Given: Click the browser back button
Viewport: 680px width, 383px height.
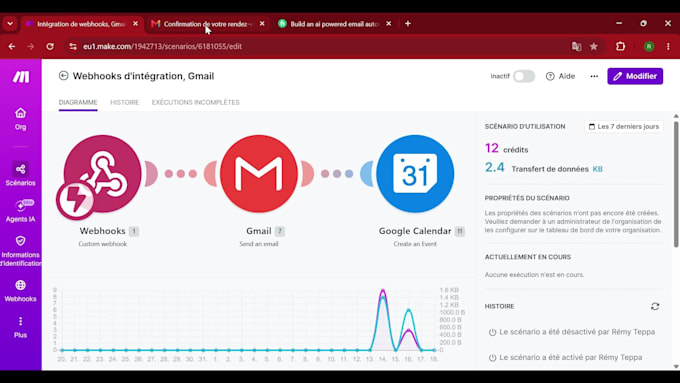Looking at the screenshot, I should (x=12, y=46).
